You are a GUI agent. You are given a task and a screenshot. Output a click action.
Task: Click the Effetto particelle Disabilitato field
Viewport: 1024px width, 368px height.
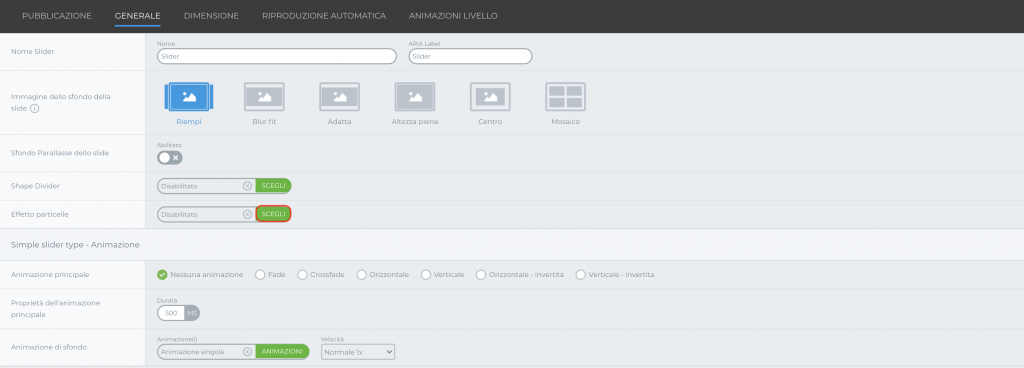[206, 214]
